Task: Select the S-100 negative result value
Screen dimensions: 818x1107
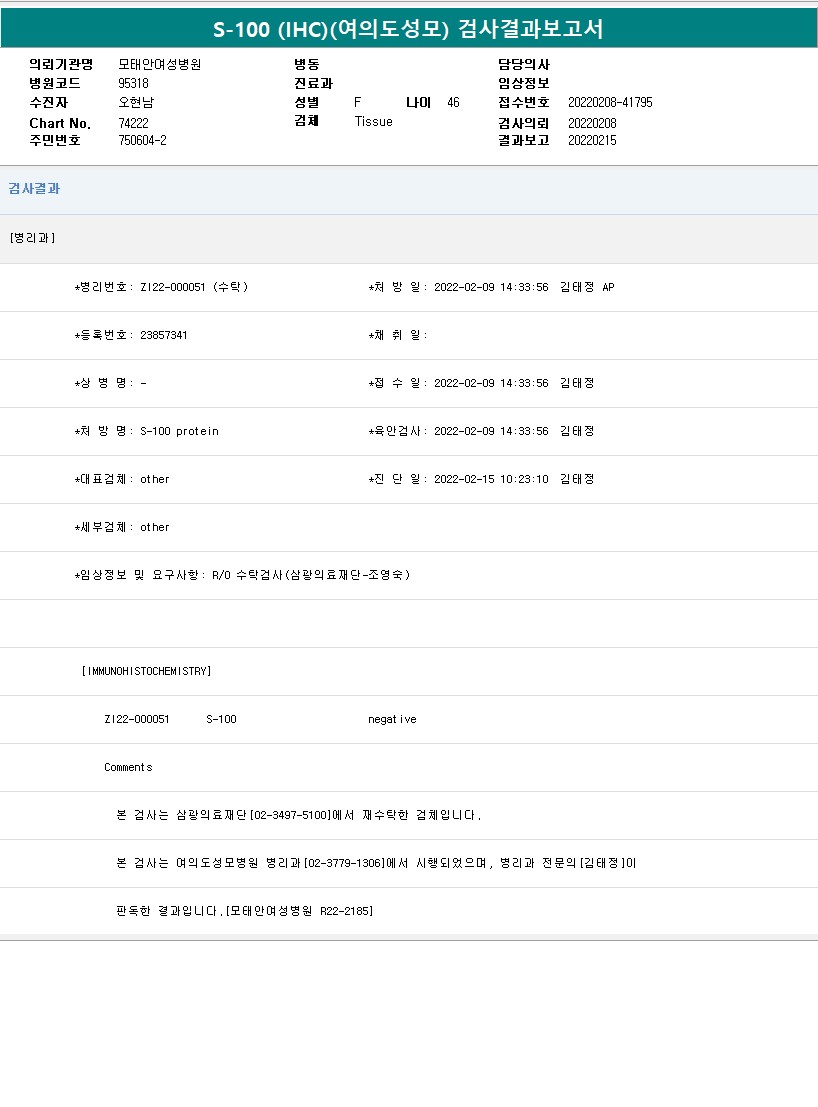Action: 392,719
